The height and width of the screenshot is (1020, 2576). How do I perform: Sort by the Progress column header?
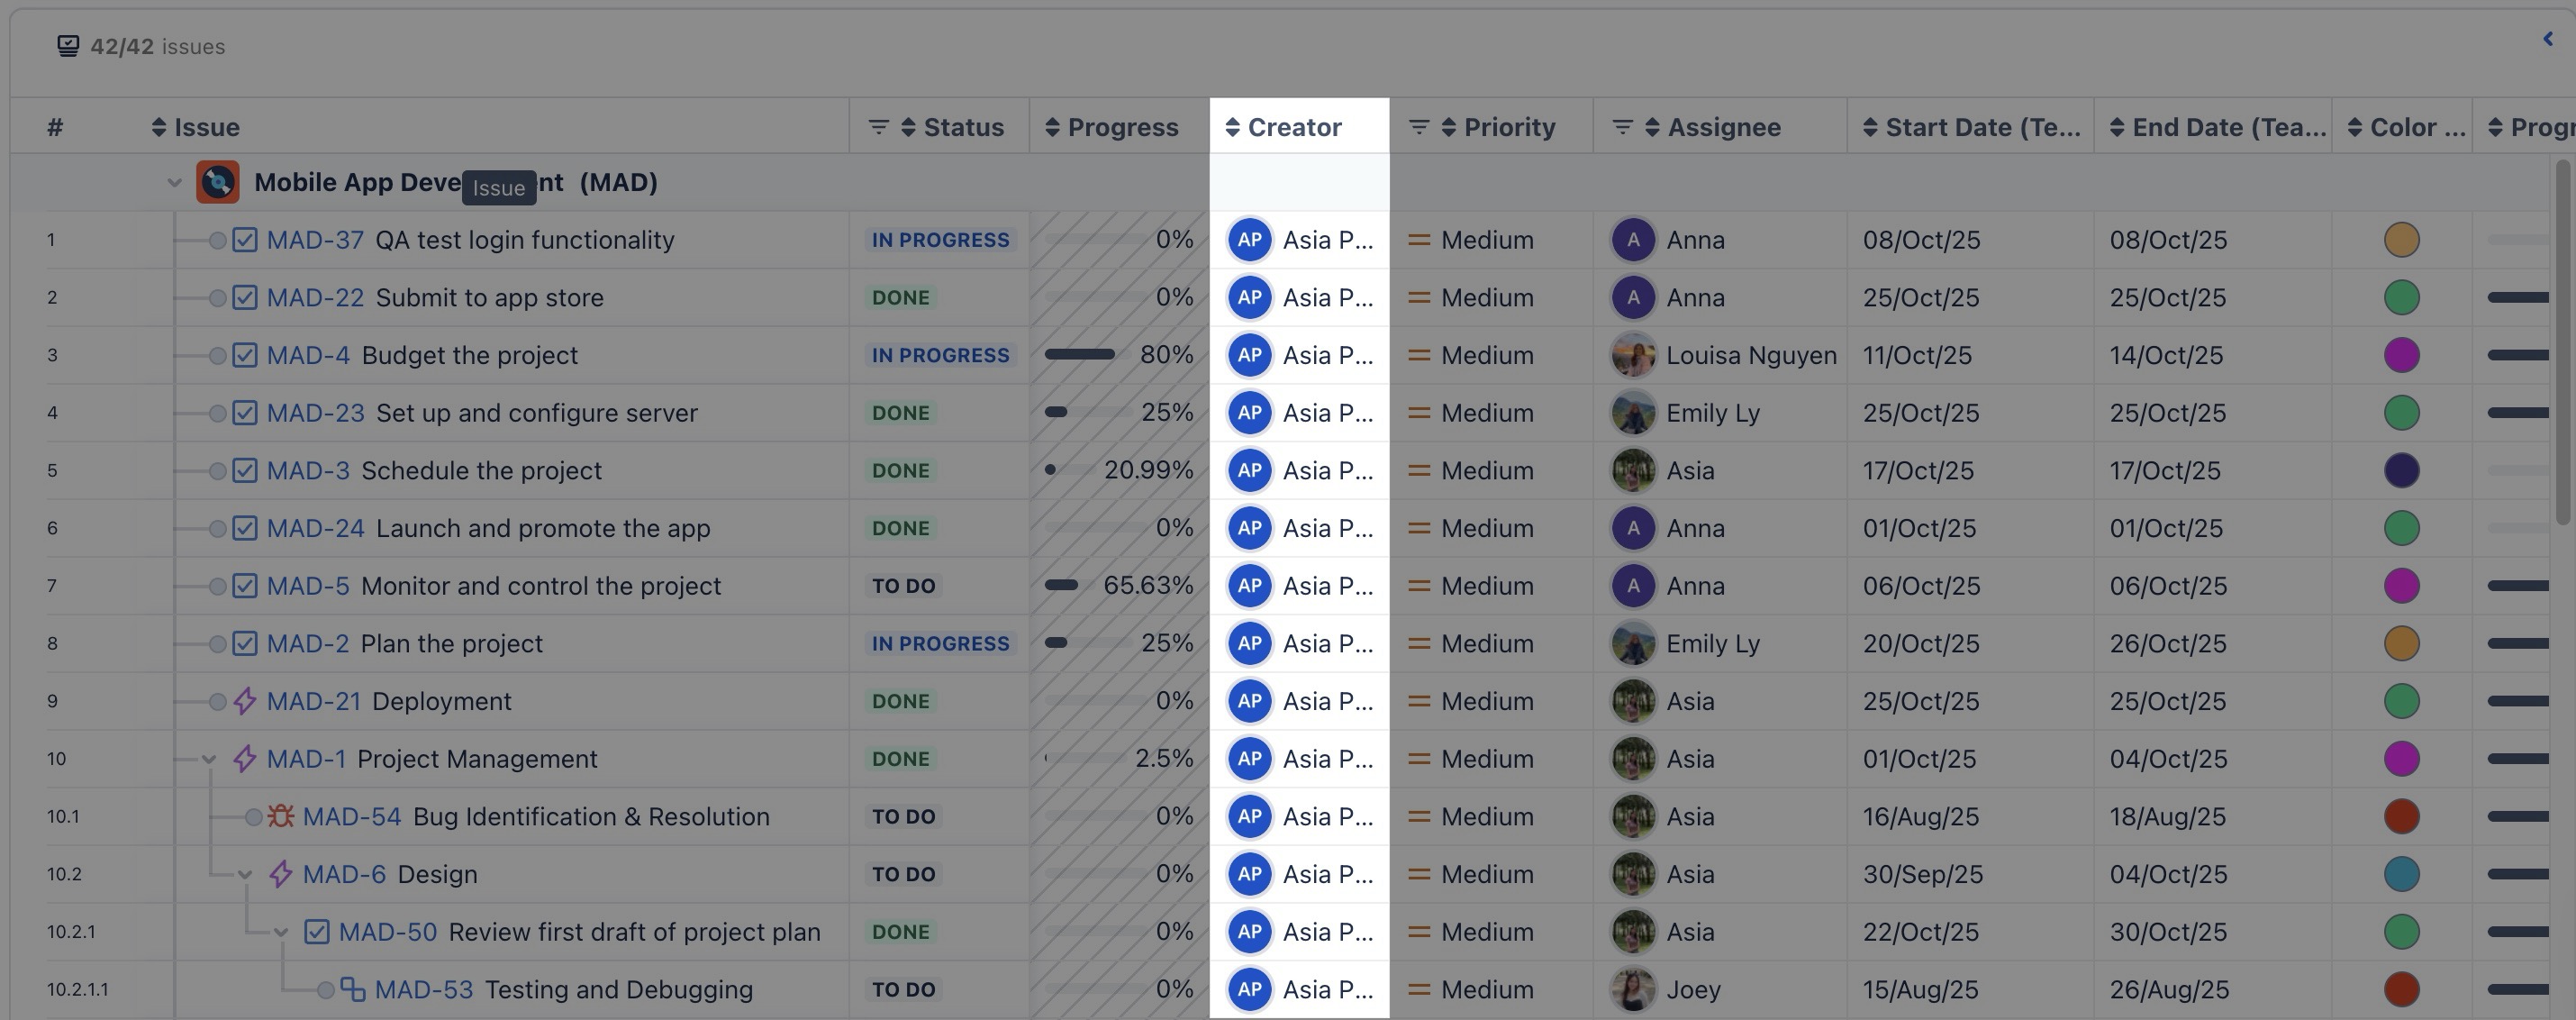pos(1122,127)
